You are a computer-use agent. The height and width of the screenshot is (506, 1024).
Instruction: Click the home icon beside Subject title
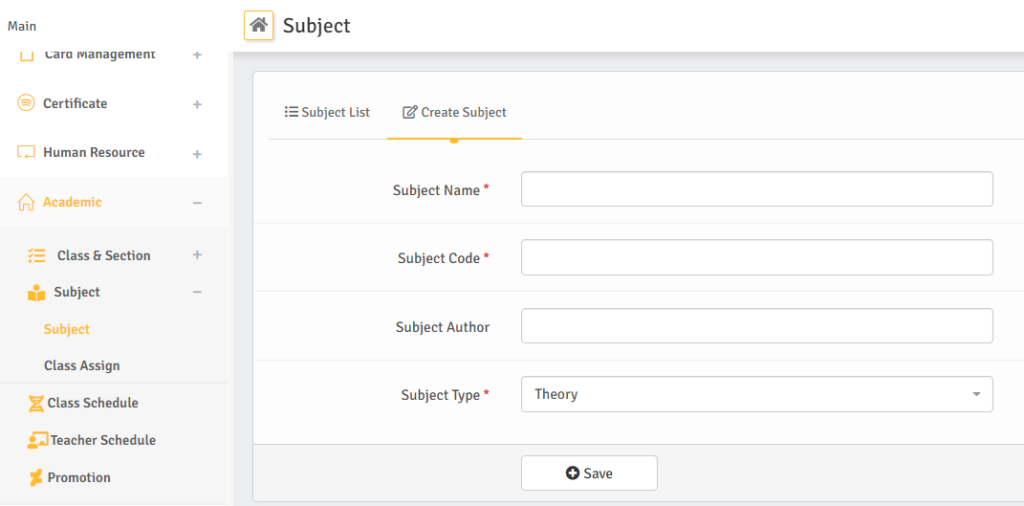point(258,25)
